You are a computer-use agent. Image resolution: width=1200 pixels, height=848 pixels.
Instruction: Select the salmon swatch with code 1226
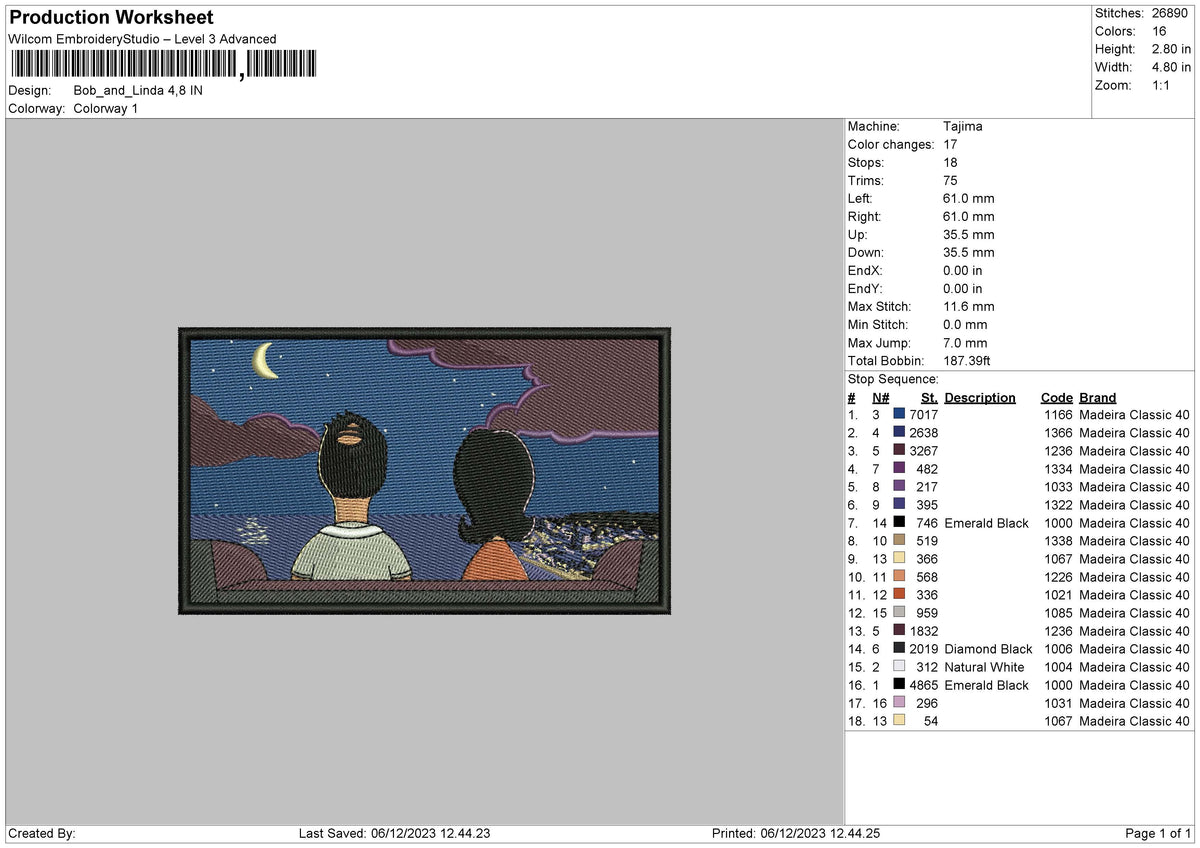pos(900,575)
